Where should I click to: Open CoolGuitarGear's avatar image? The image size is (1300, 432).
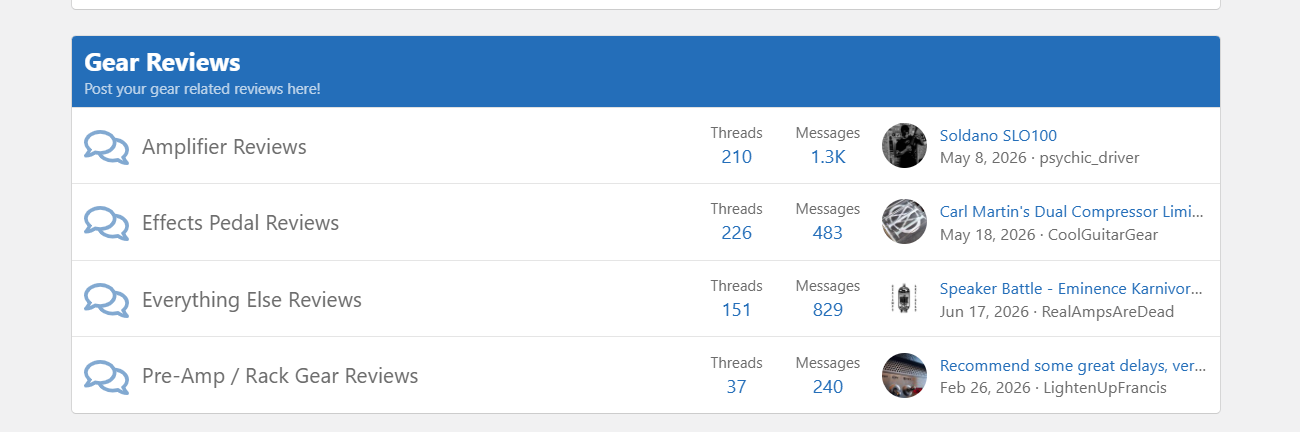(x=904, y=222)
